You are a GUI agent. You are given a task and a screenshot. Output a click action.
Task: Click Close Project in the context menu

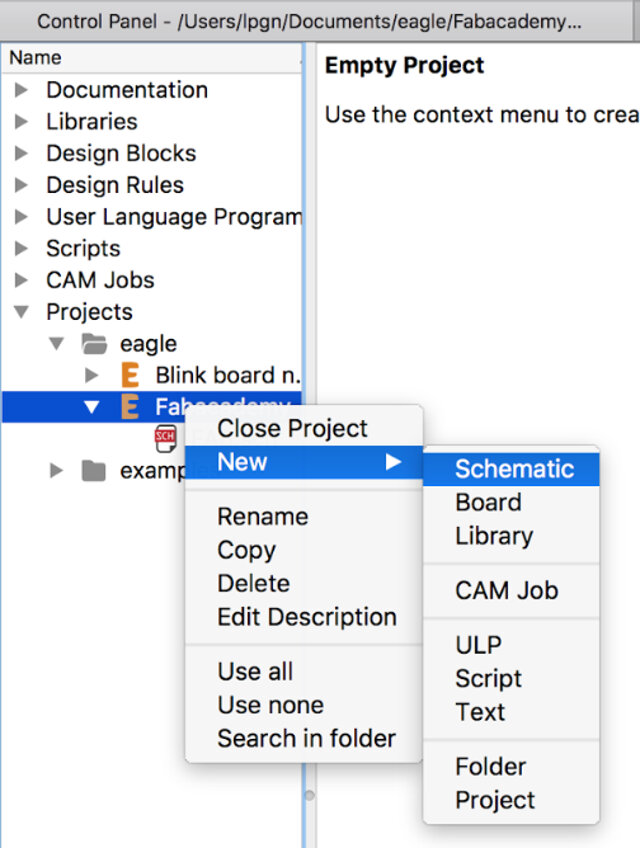click(x=293, y=428)
